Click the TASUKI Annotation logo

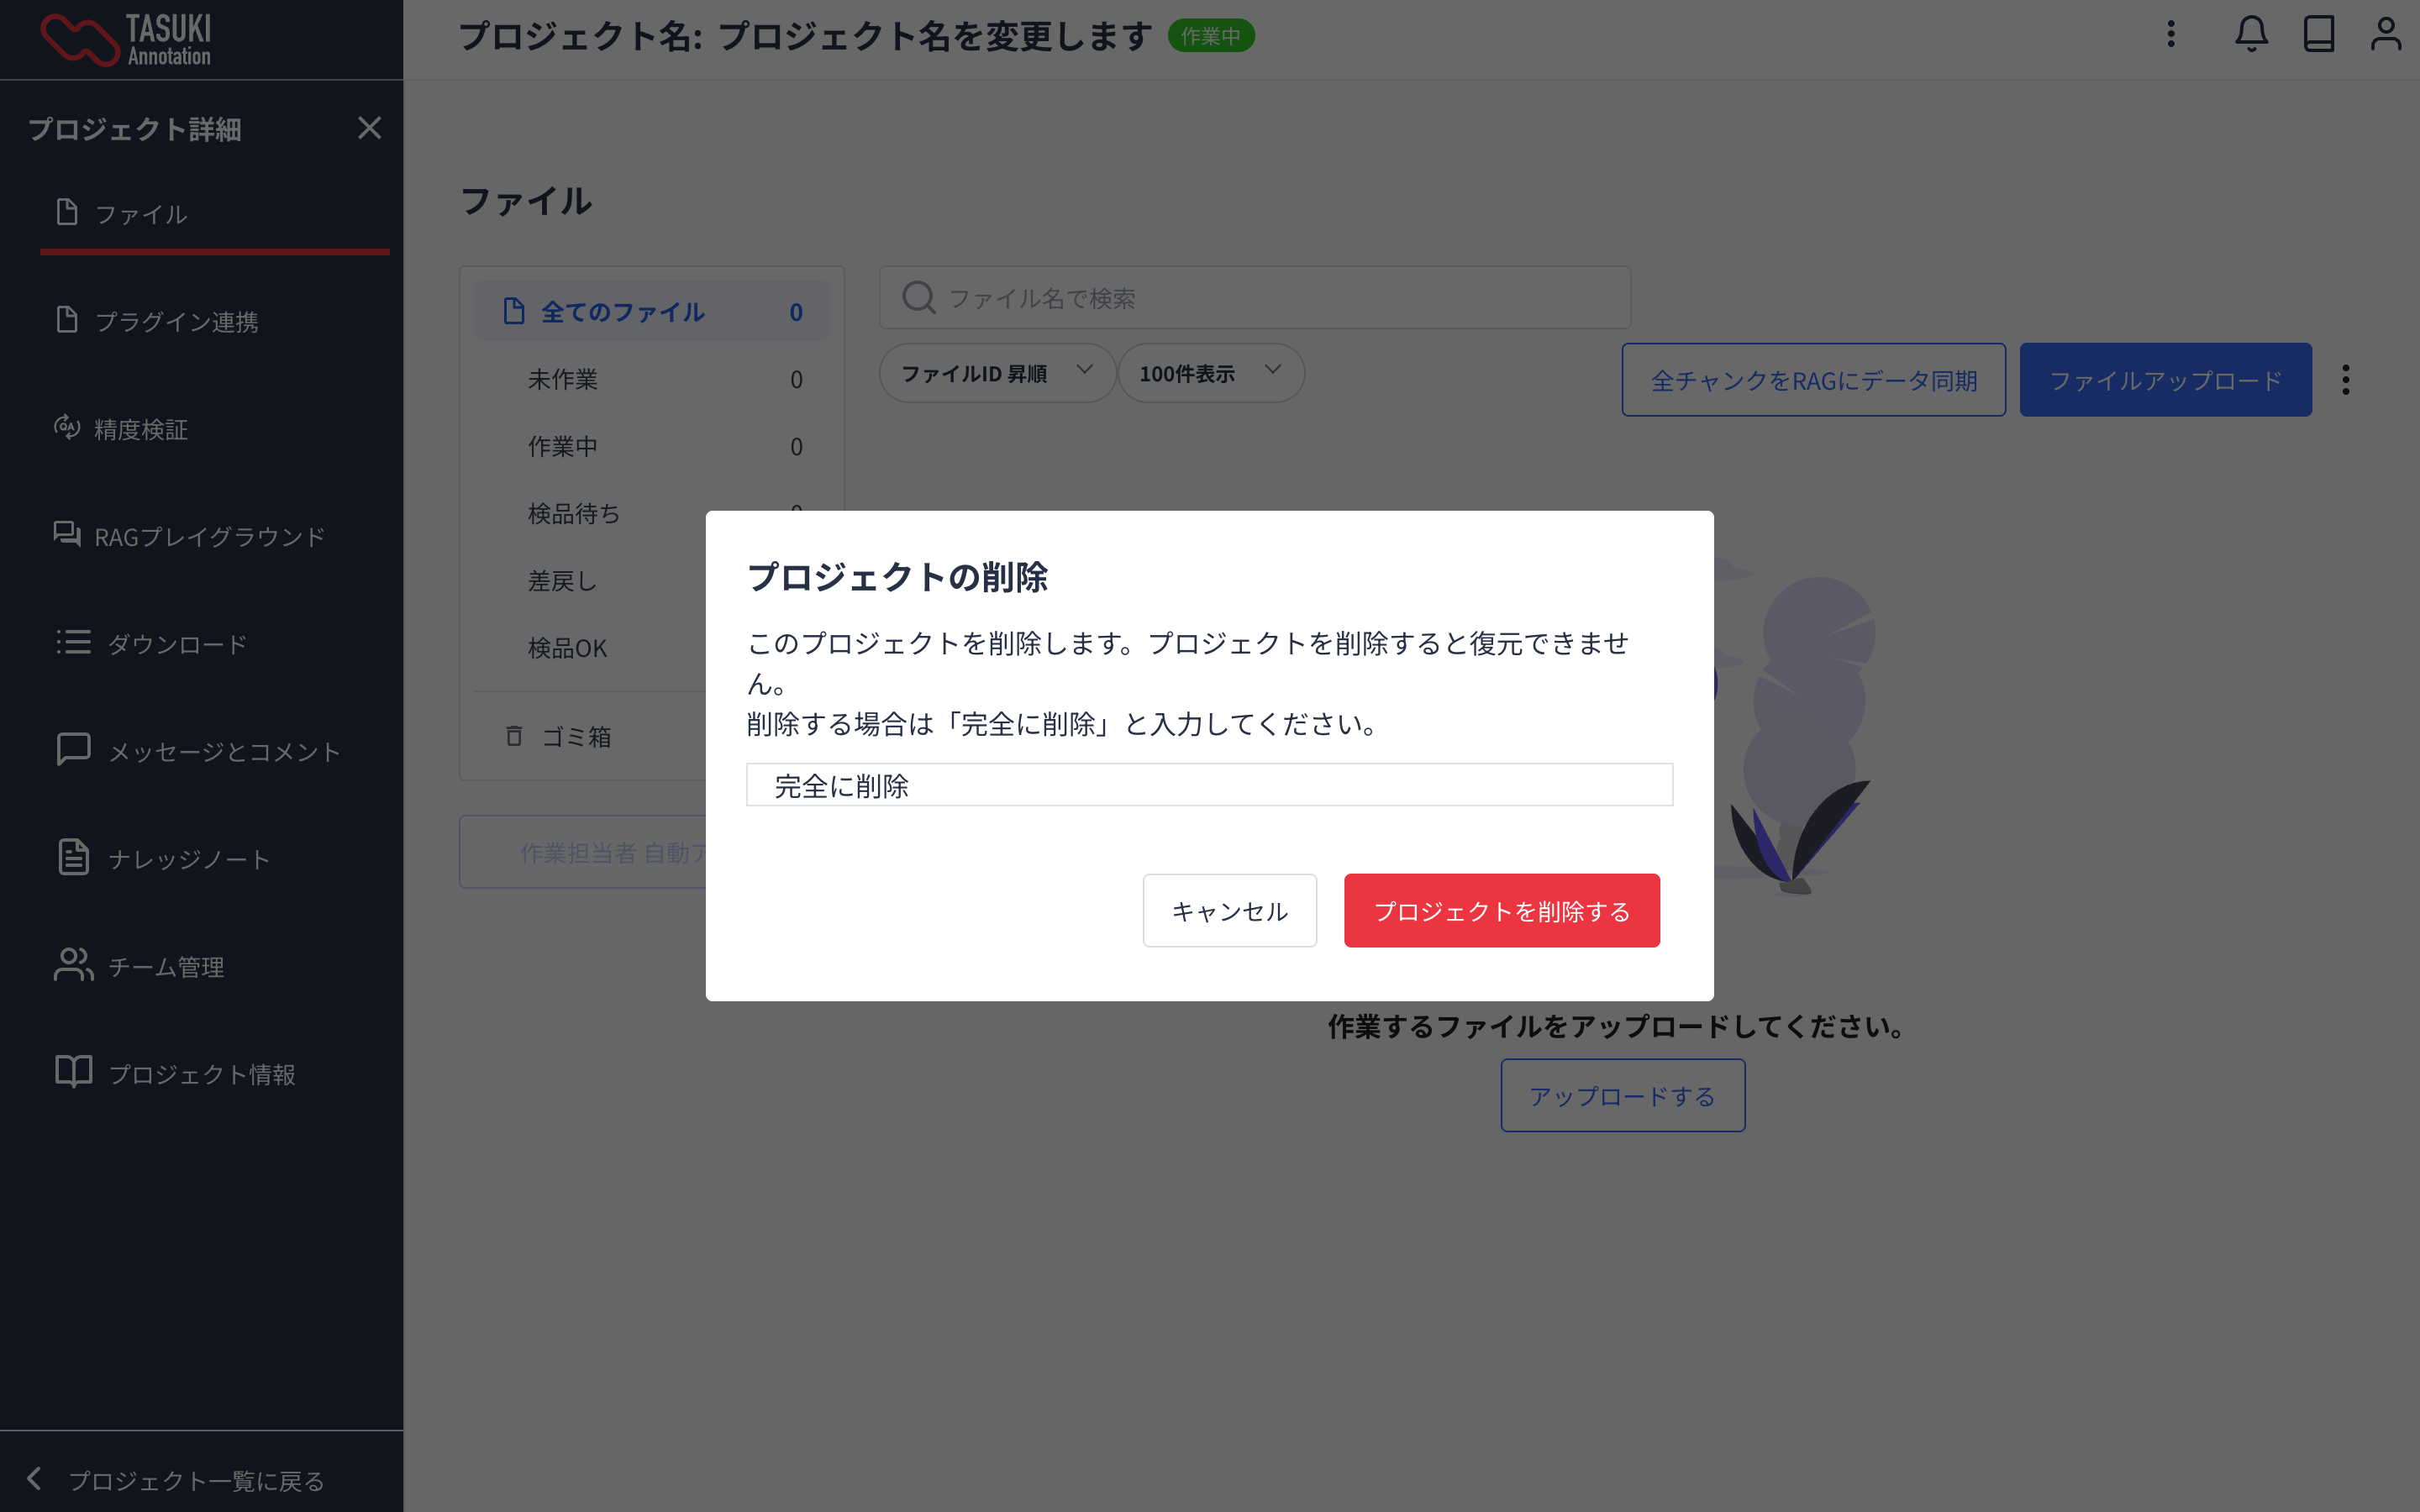coord(126,40)
